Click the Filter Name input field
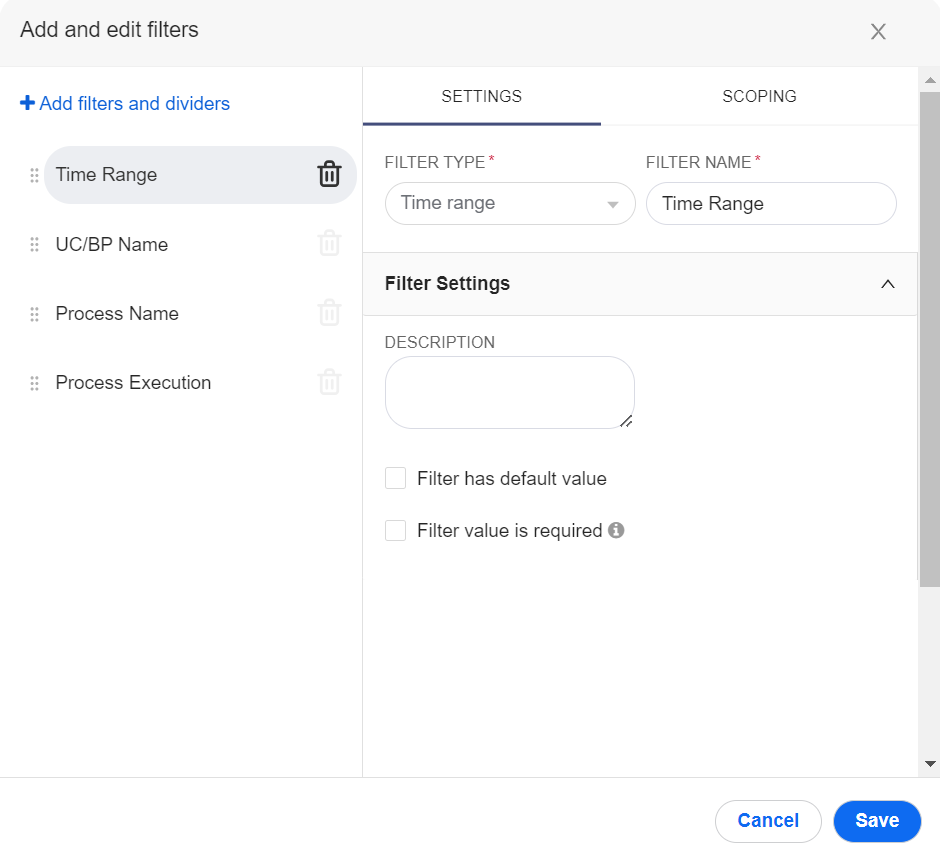 (772, 204)
